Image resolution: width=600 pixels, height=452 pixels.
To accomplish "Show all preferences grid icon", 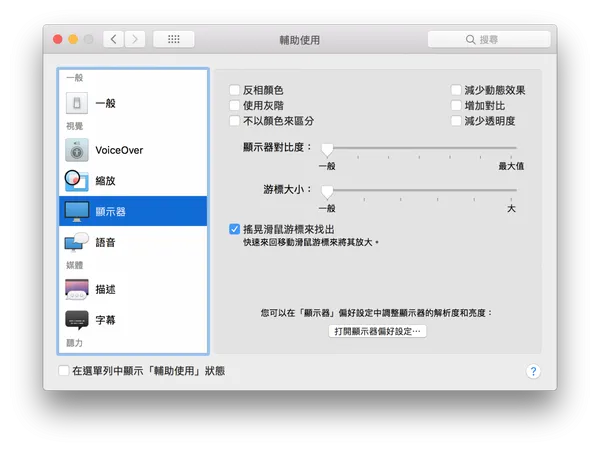I will (174, 39).
